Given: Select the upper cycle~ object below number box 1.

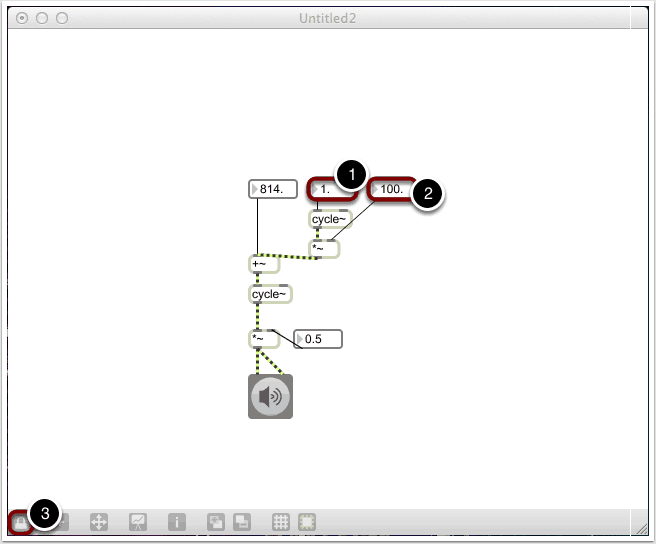Looking at the screenshot, I should click(x=331, y=219).
